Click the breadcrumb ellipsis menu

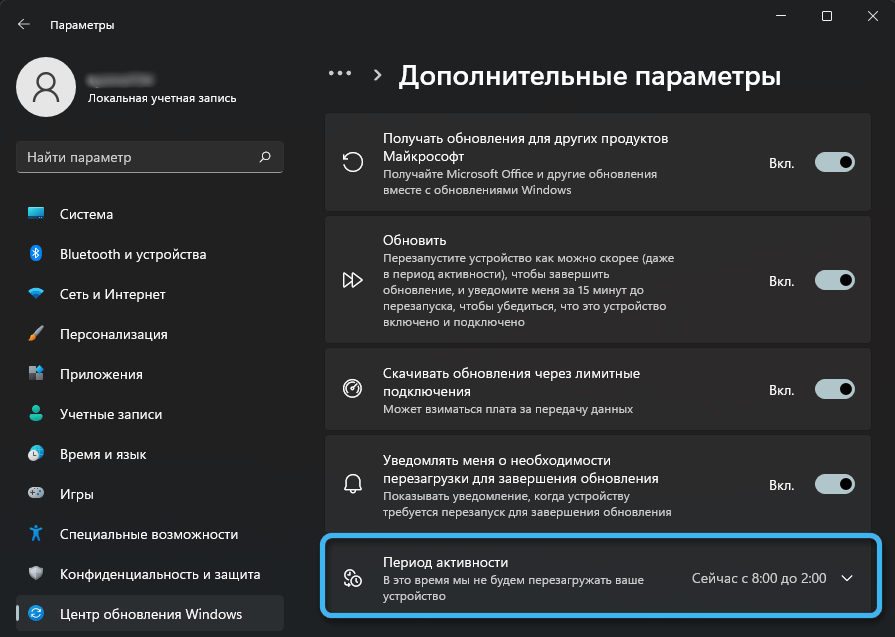[x=340, y=74]
